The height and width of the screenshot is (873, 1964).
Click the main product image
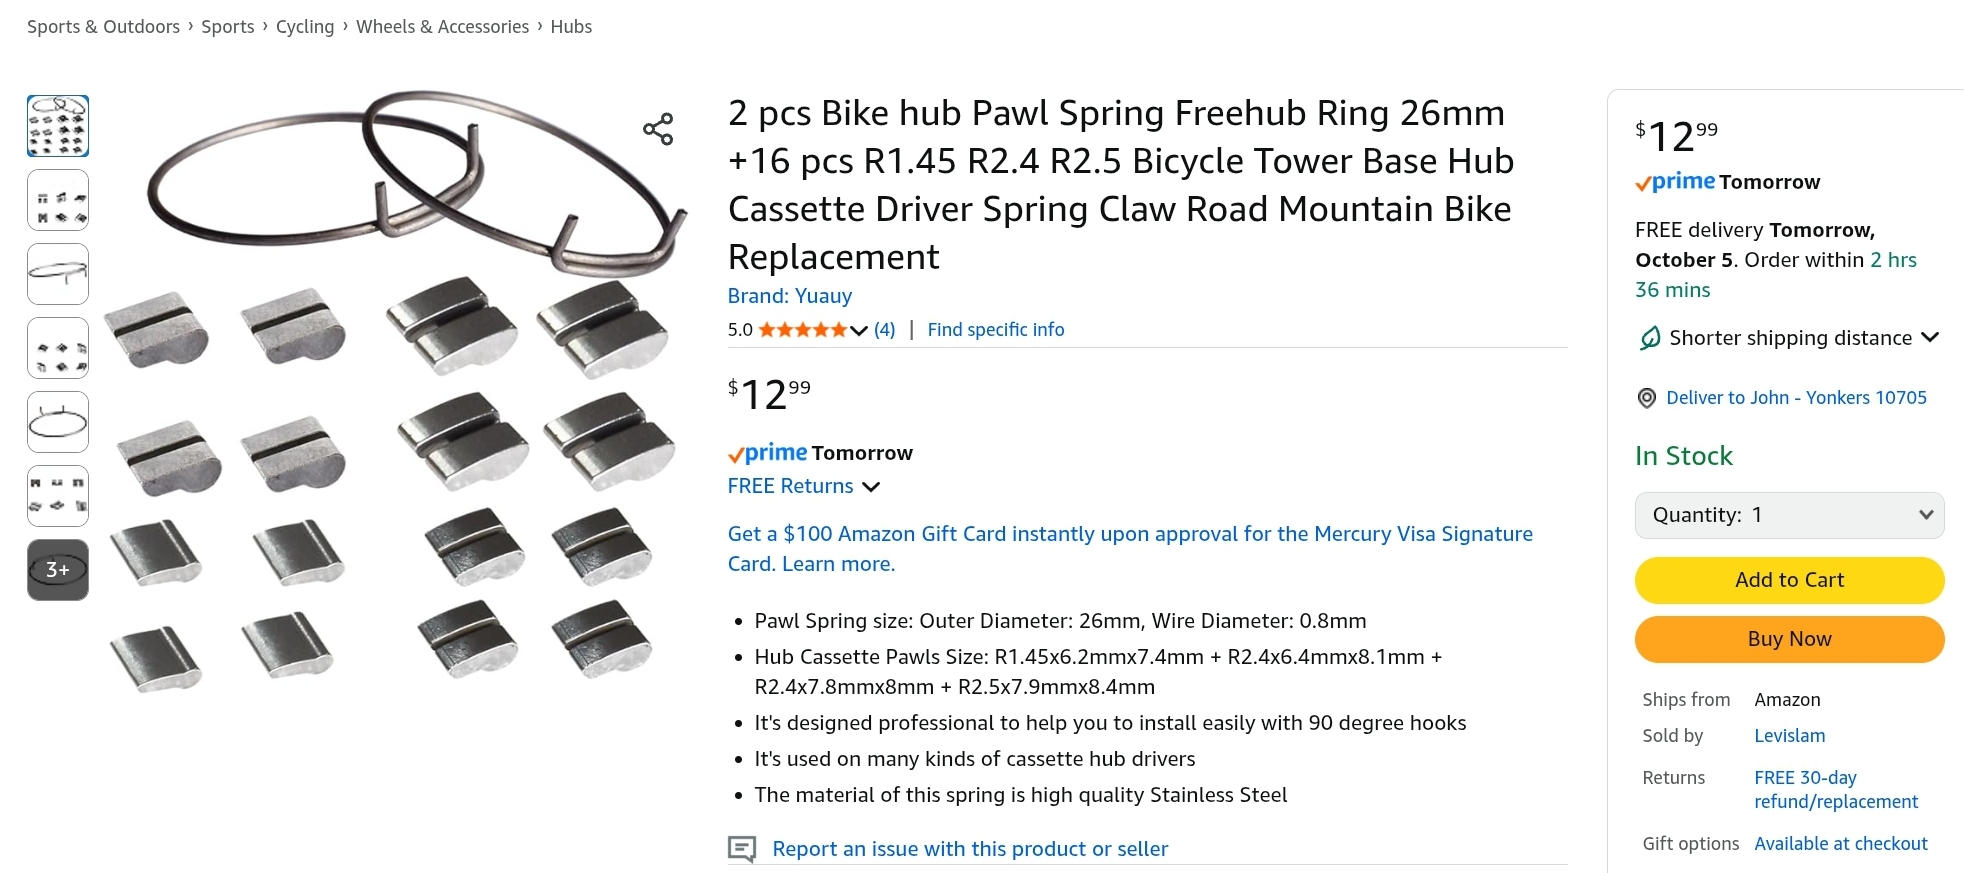(x=395, y=390)
